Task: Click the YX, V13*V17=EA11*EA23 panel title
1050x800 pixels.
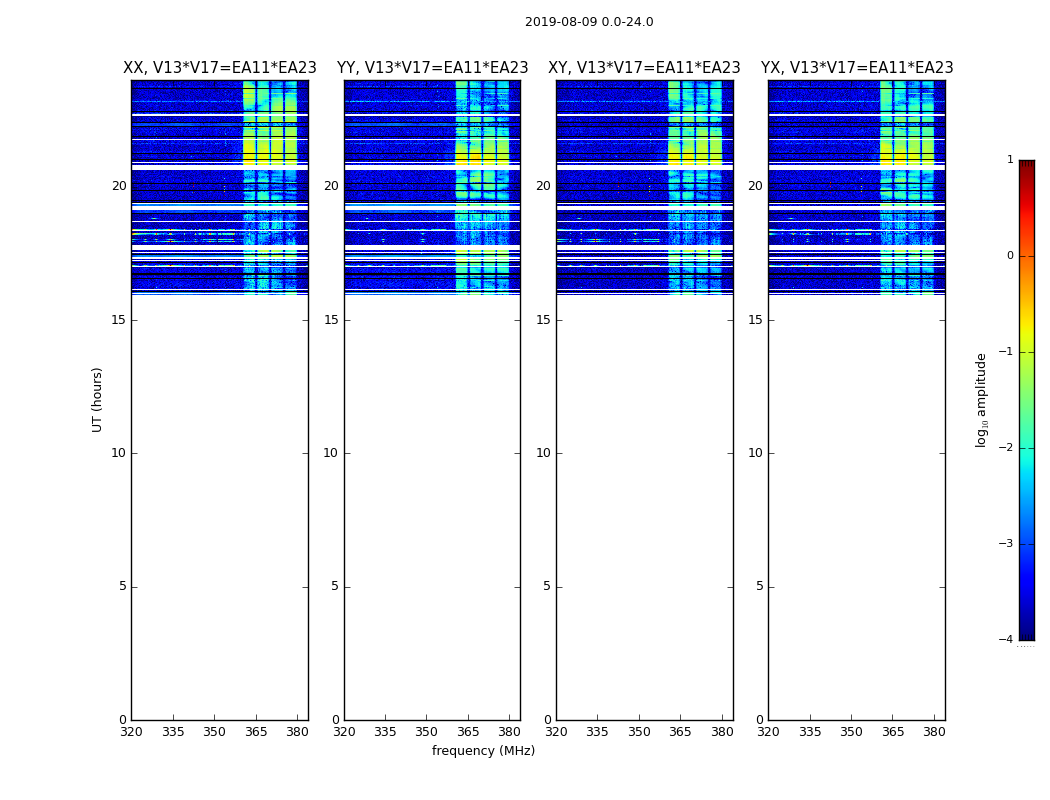Action: (856, 68)
